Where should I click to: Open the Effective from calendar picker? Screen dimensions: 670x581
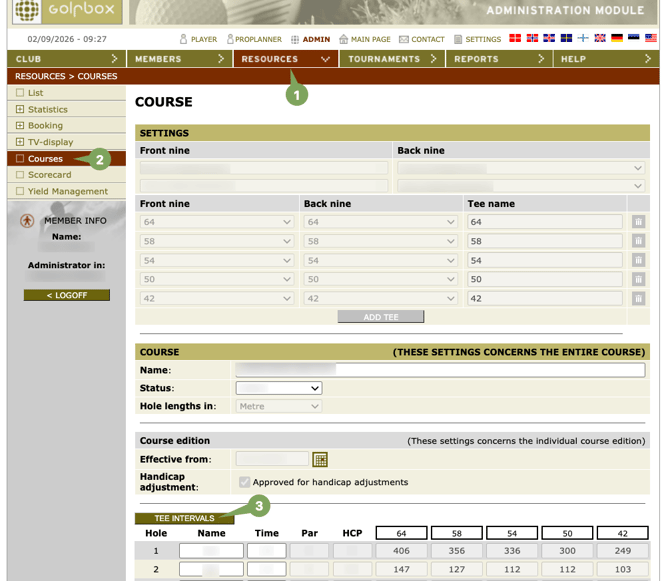(x=320, y=460)
